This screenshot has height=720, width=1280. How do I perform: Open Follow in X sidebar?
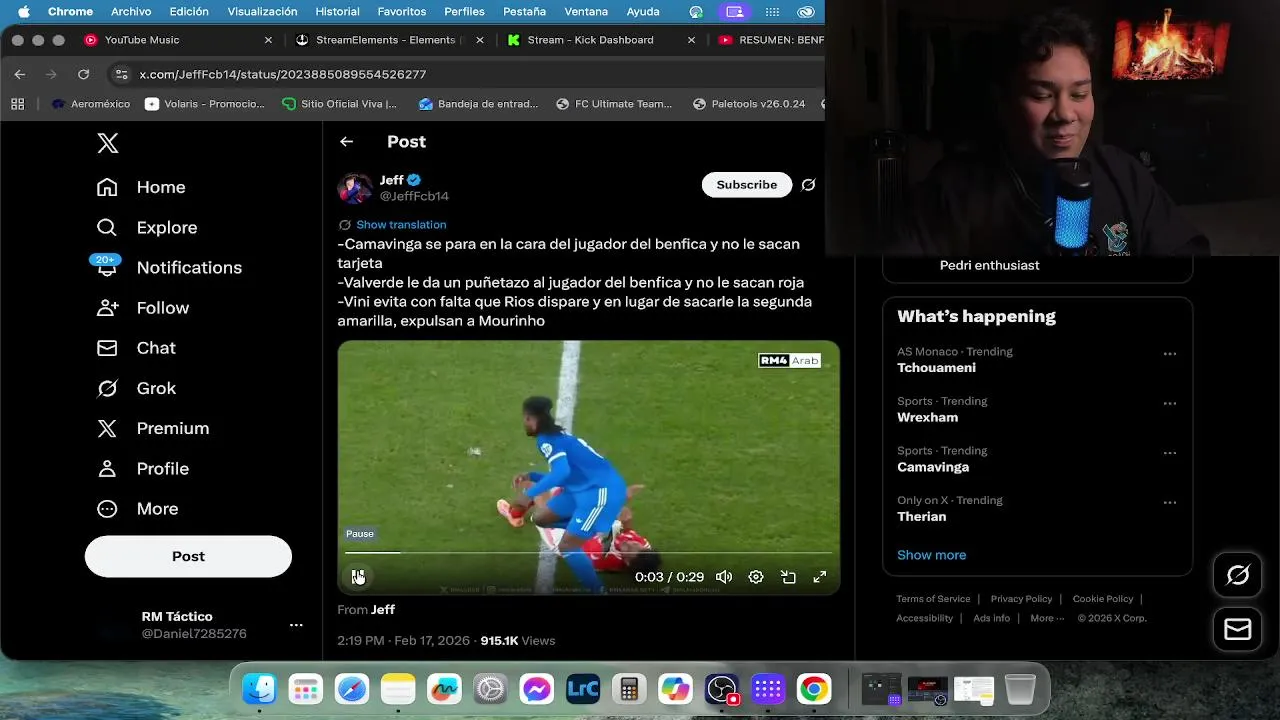[x=143, y=308]
